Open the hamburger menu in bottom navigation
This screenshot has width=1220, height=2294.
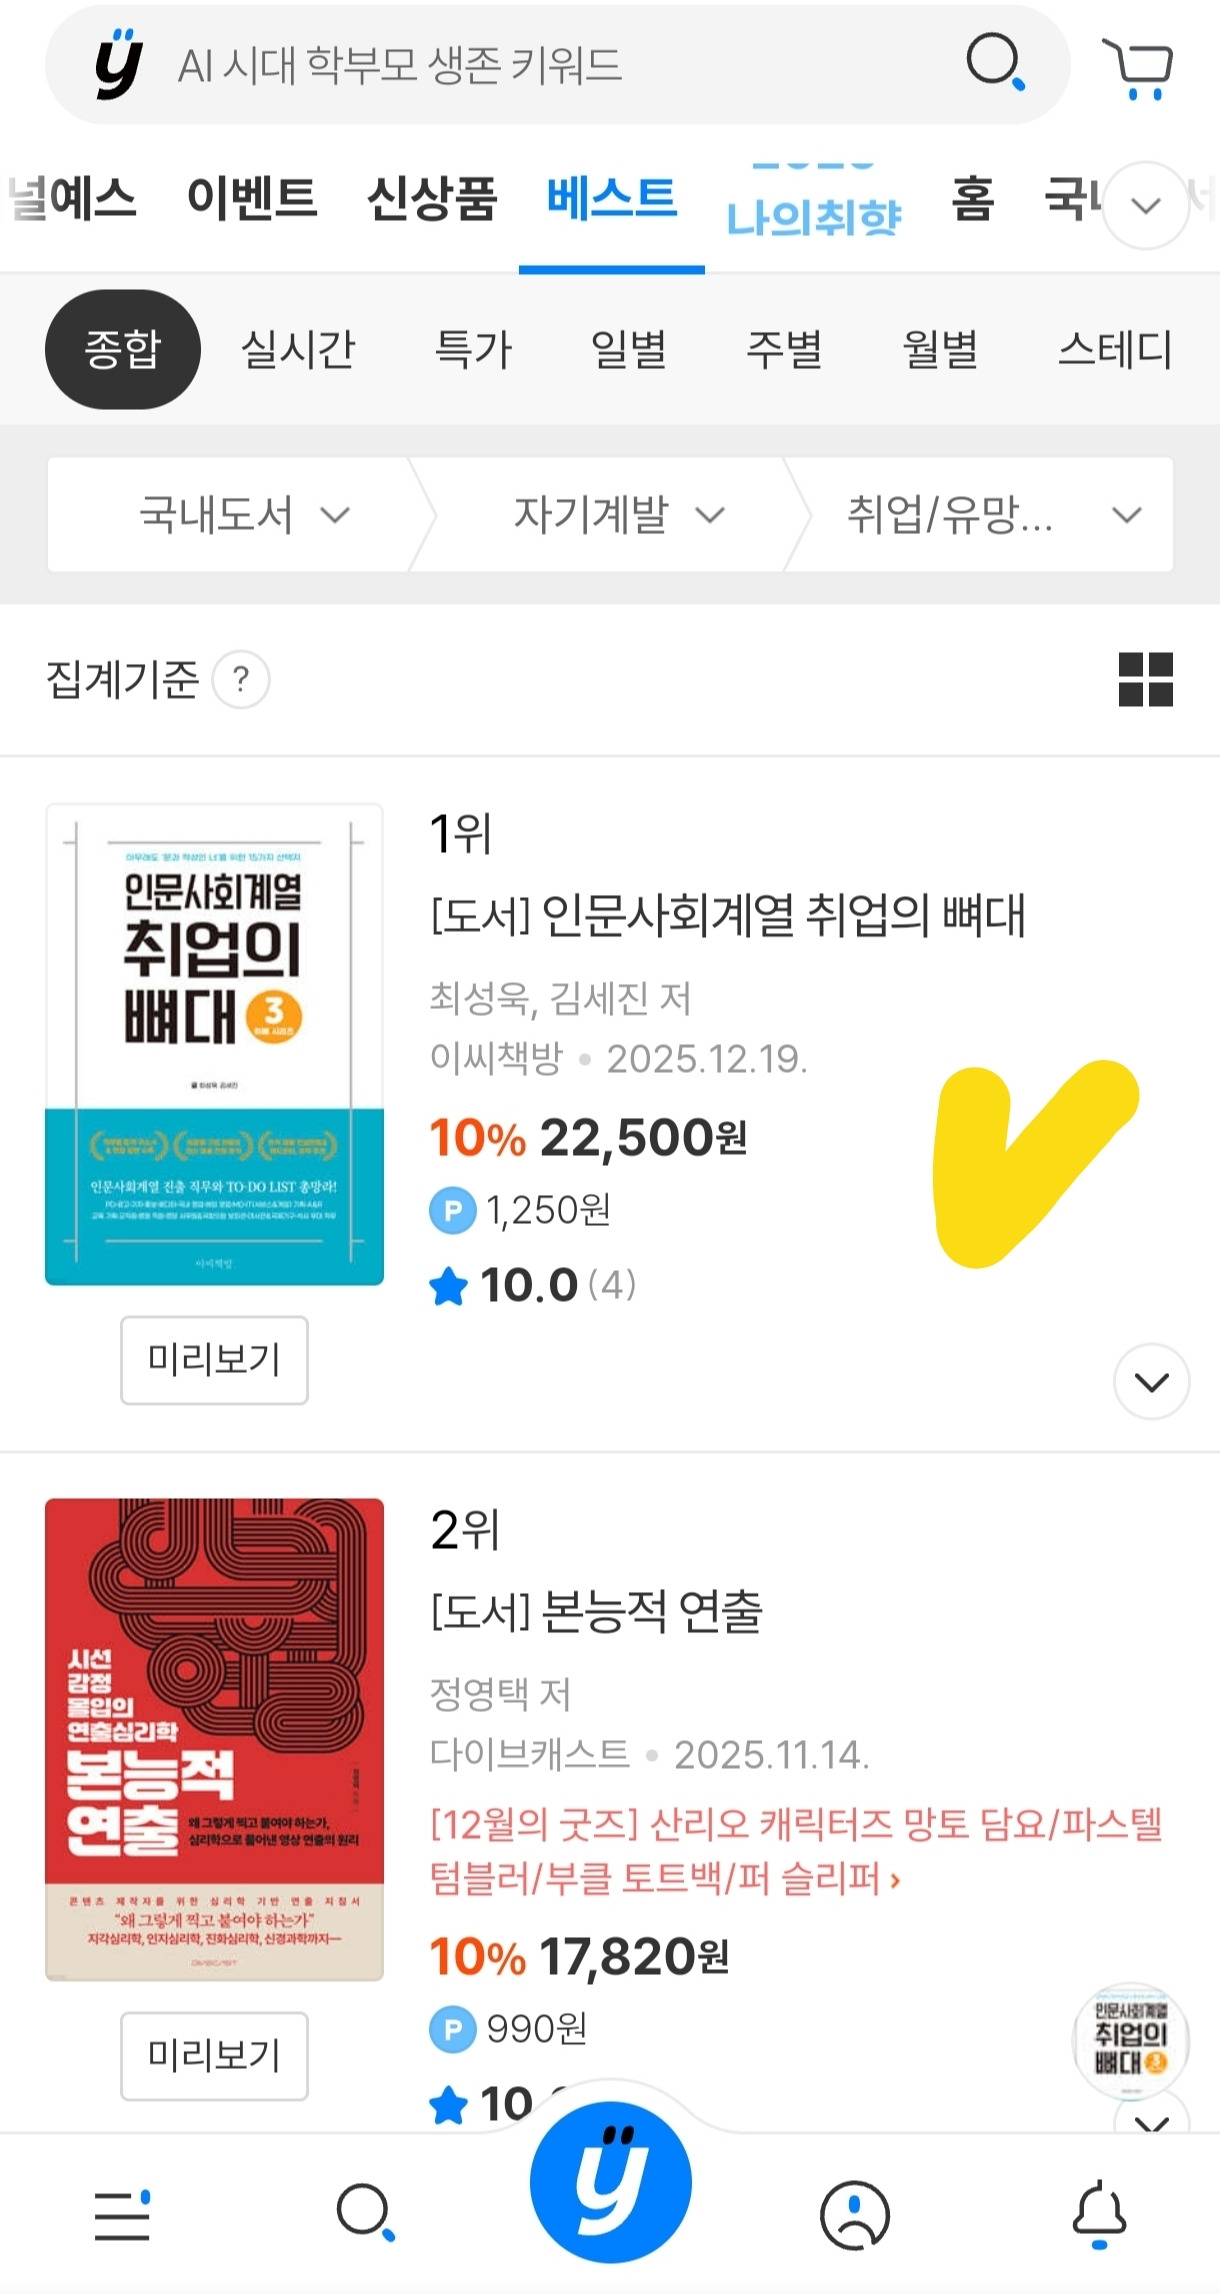tap(122, 2212)
